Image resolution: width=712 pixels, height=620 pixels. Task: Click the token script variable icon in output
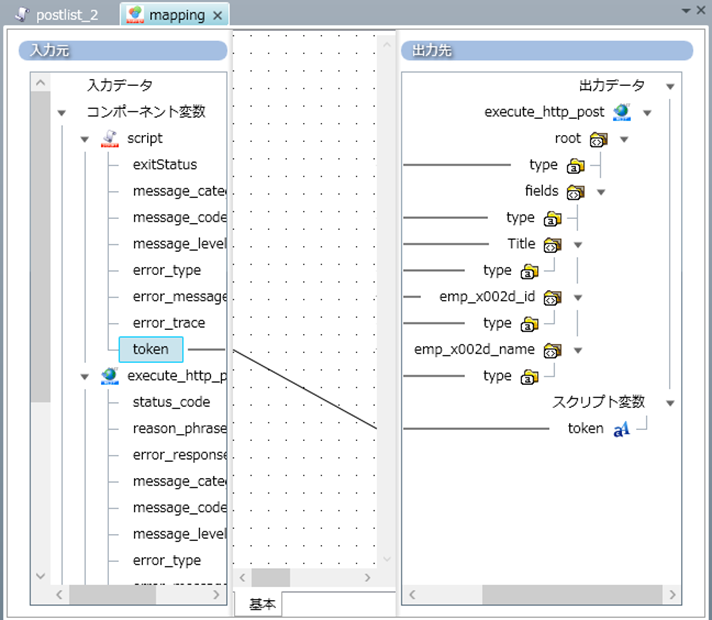[621, 428]
